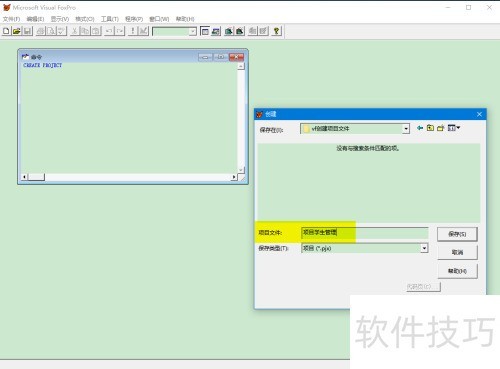This screenshot has height=369, width=500.
Task: Click the command window scroll up arrow
Action: 241,66
